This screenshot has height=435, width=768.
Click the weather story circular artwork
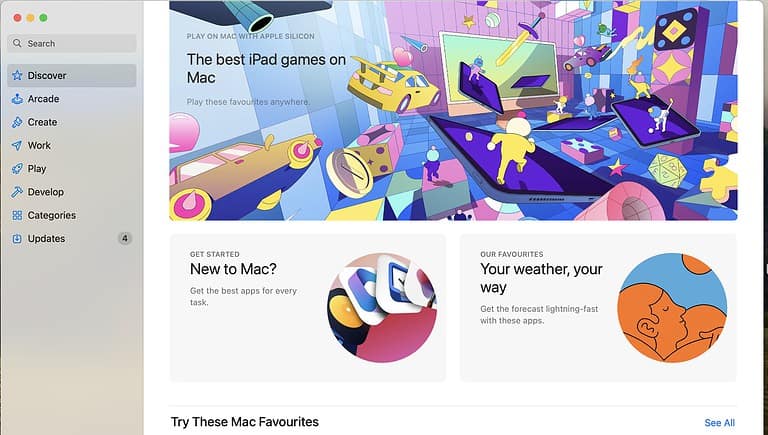[672, 308]
